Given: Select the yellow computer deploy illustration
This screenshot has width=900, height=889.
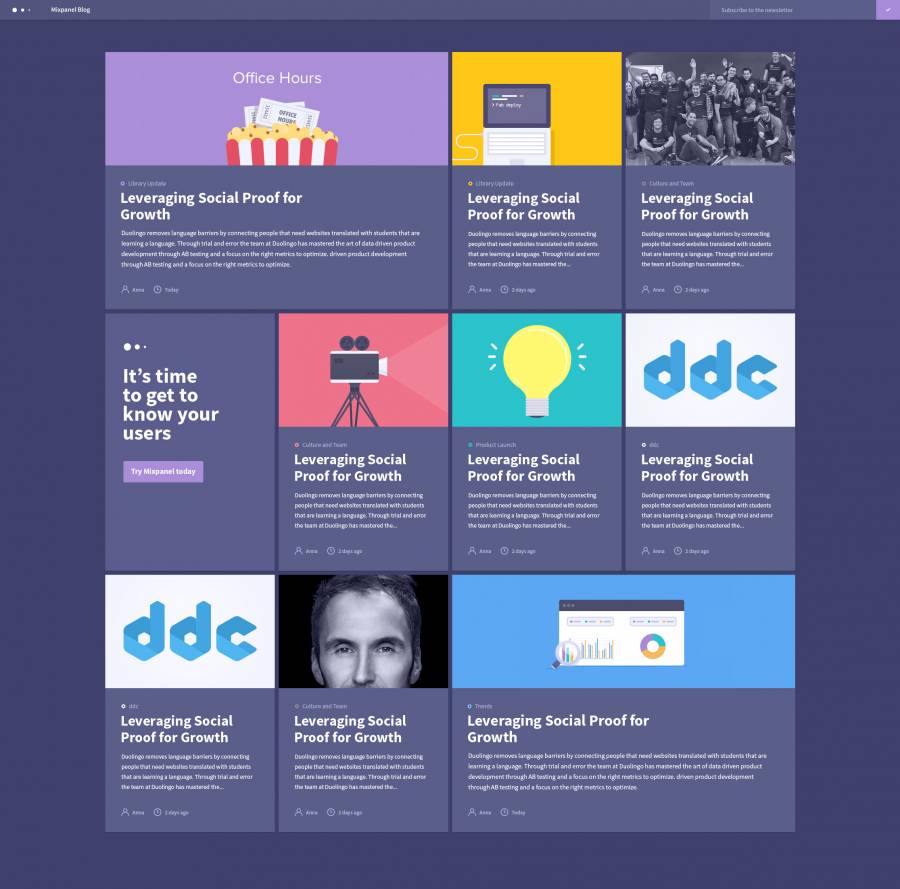Looking at the screenshot, I should (536, 108).
